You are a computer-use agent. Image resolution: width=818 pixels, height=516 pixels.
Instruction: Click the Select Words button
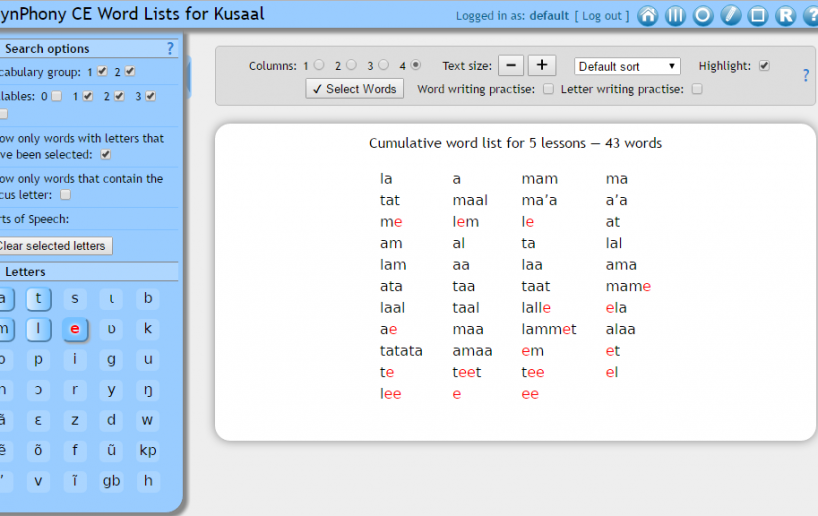(354, 89)
